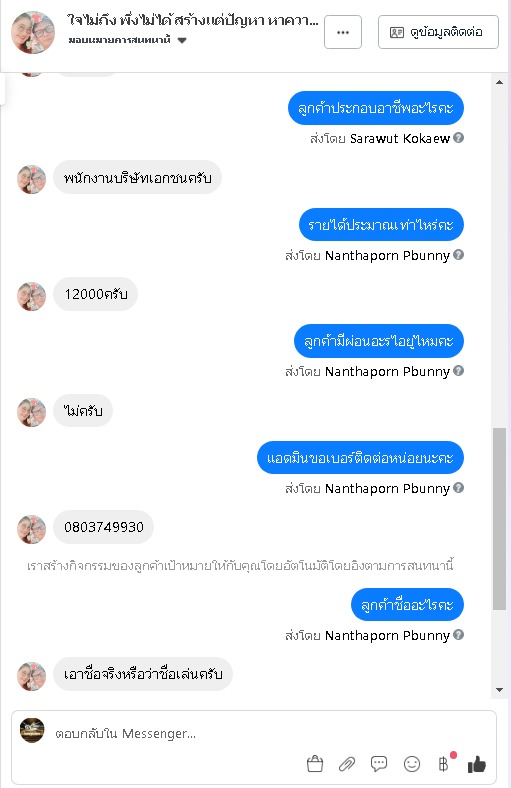This screenshot has width=511, height=788.
Task: Open customer profile picture in header
Action: pos(33,32)
